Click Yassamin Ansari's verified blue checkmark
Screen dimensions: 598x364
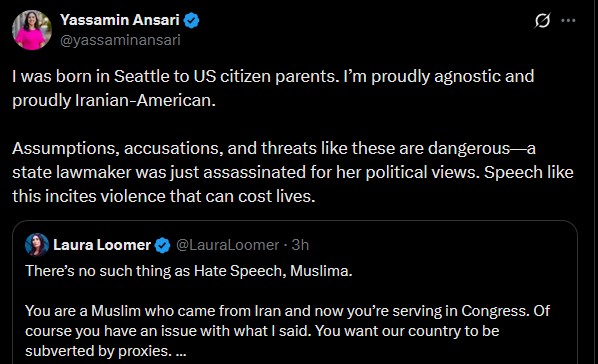pyautogui.click(x=191, y=20)
